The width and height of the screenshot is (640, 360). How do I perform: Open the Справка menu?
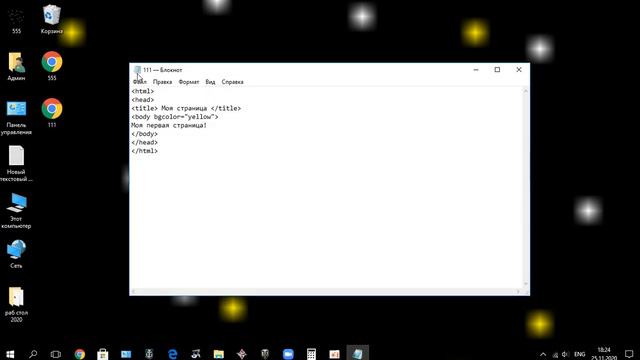[x=232, y=82]
